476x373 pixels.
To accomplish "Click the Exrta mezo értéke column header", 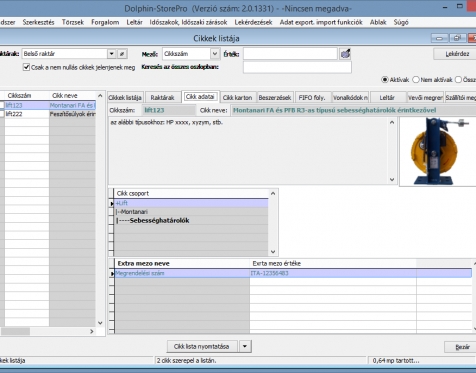I will pos(333,263).
